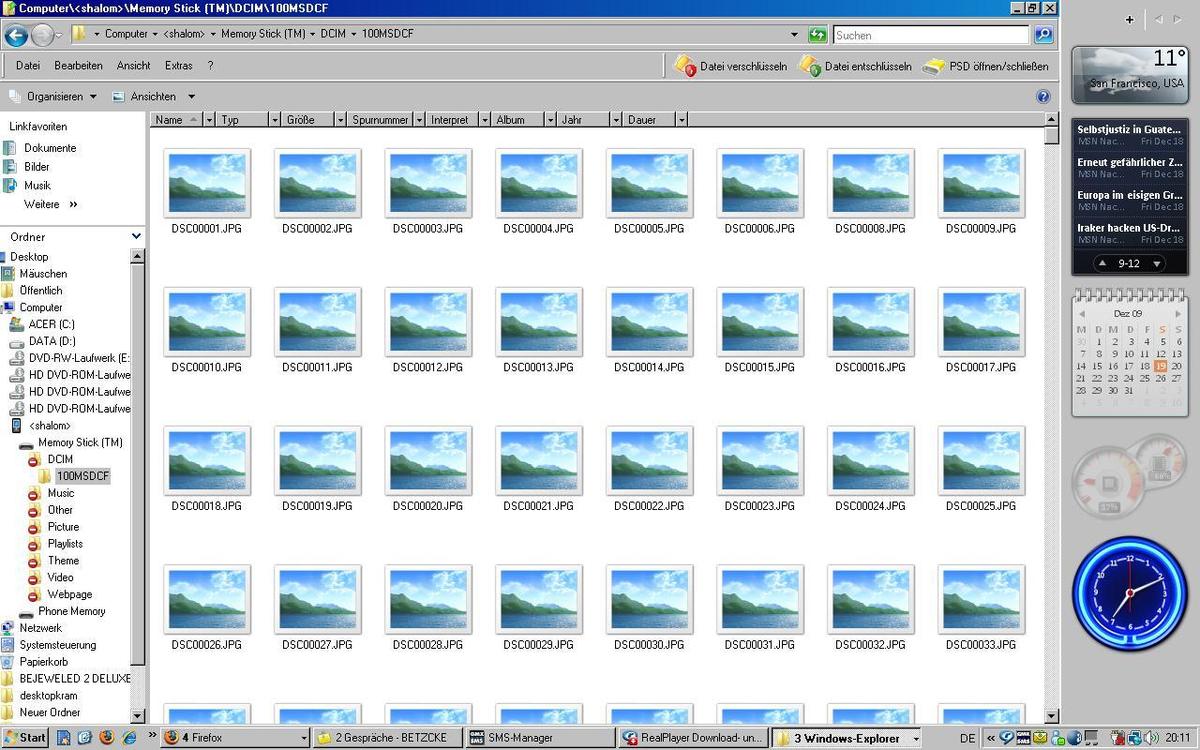Click the Back navigation arrow
1200x750 pixels.
16,35
